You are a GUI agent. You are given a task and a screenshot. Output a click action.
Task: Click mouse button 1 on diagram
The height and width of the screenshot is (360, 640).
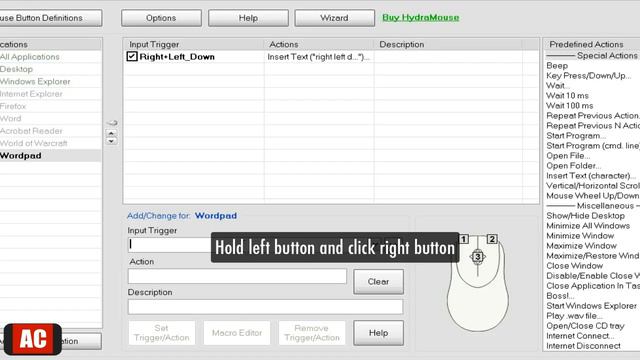464,239
